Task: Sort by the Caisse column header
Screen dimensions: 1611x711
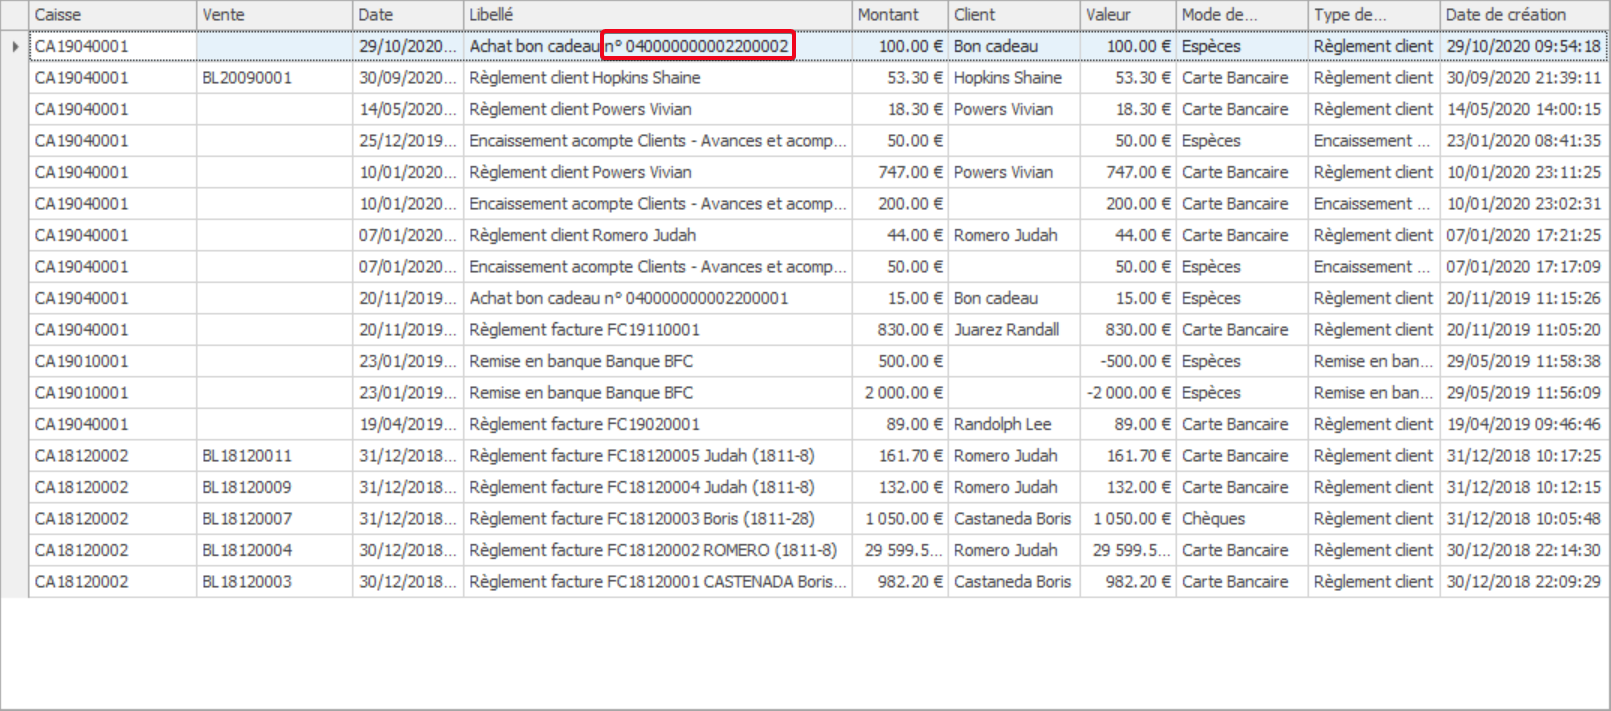Action: coord(113,15)
